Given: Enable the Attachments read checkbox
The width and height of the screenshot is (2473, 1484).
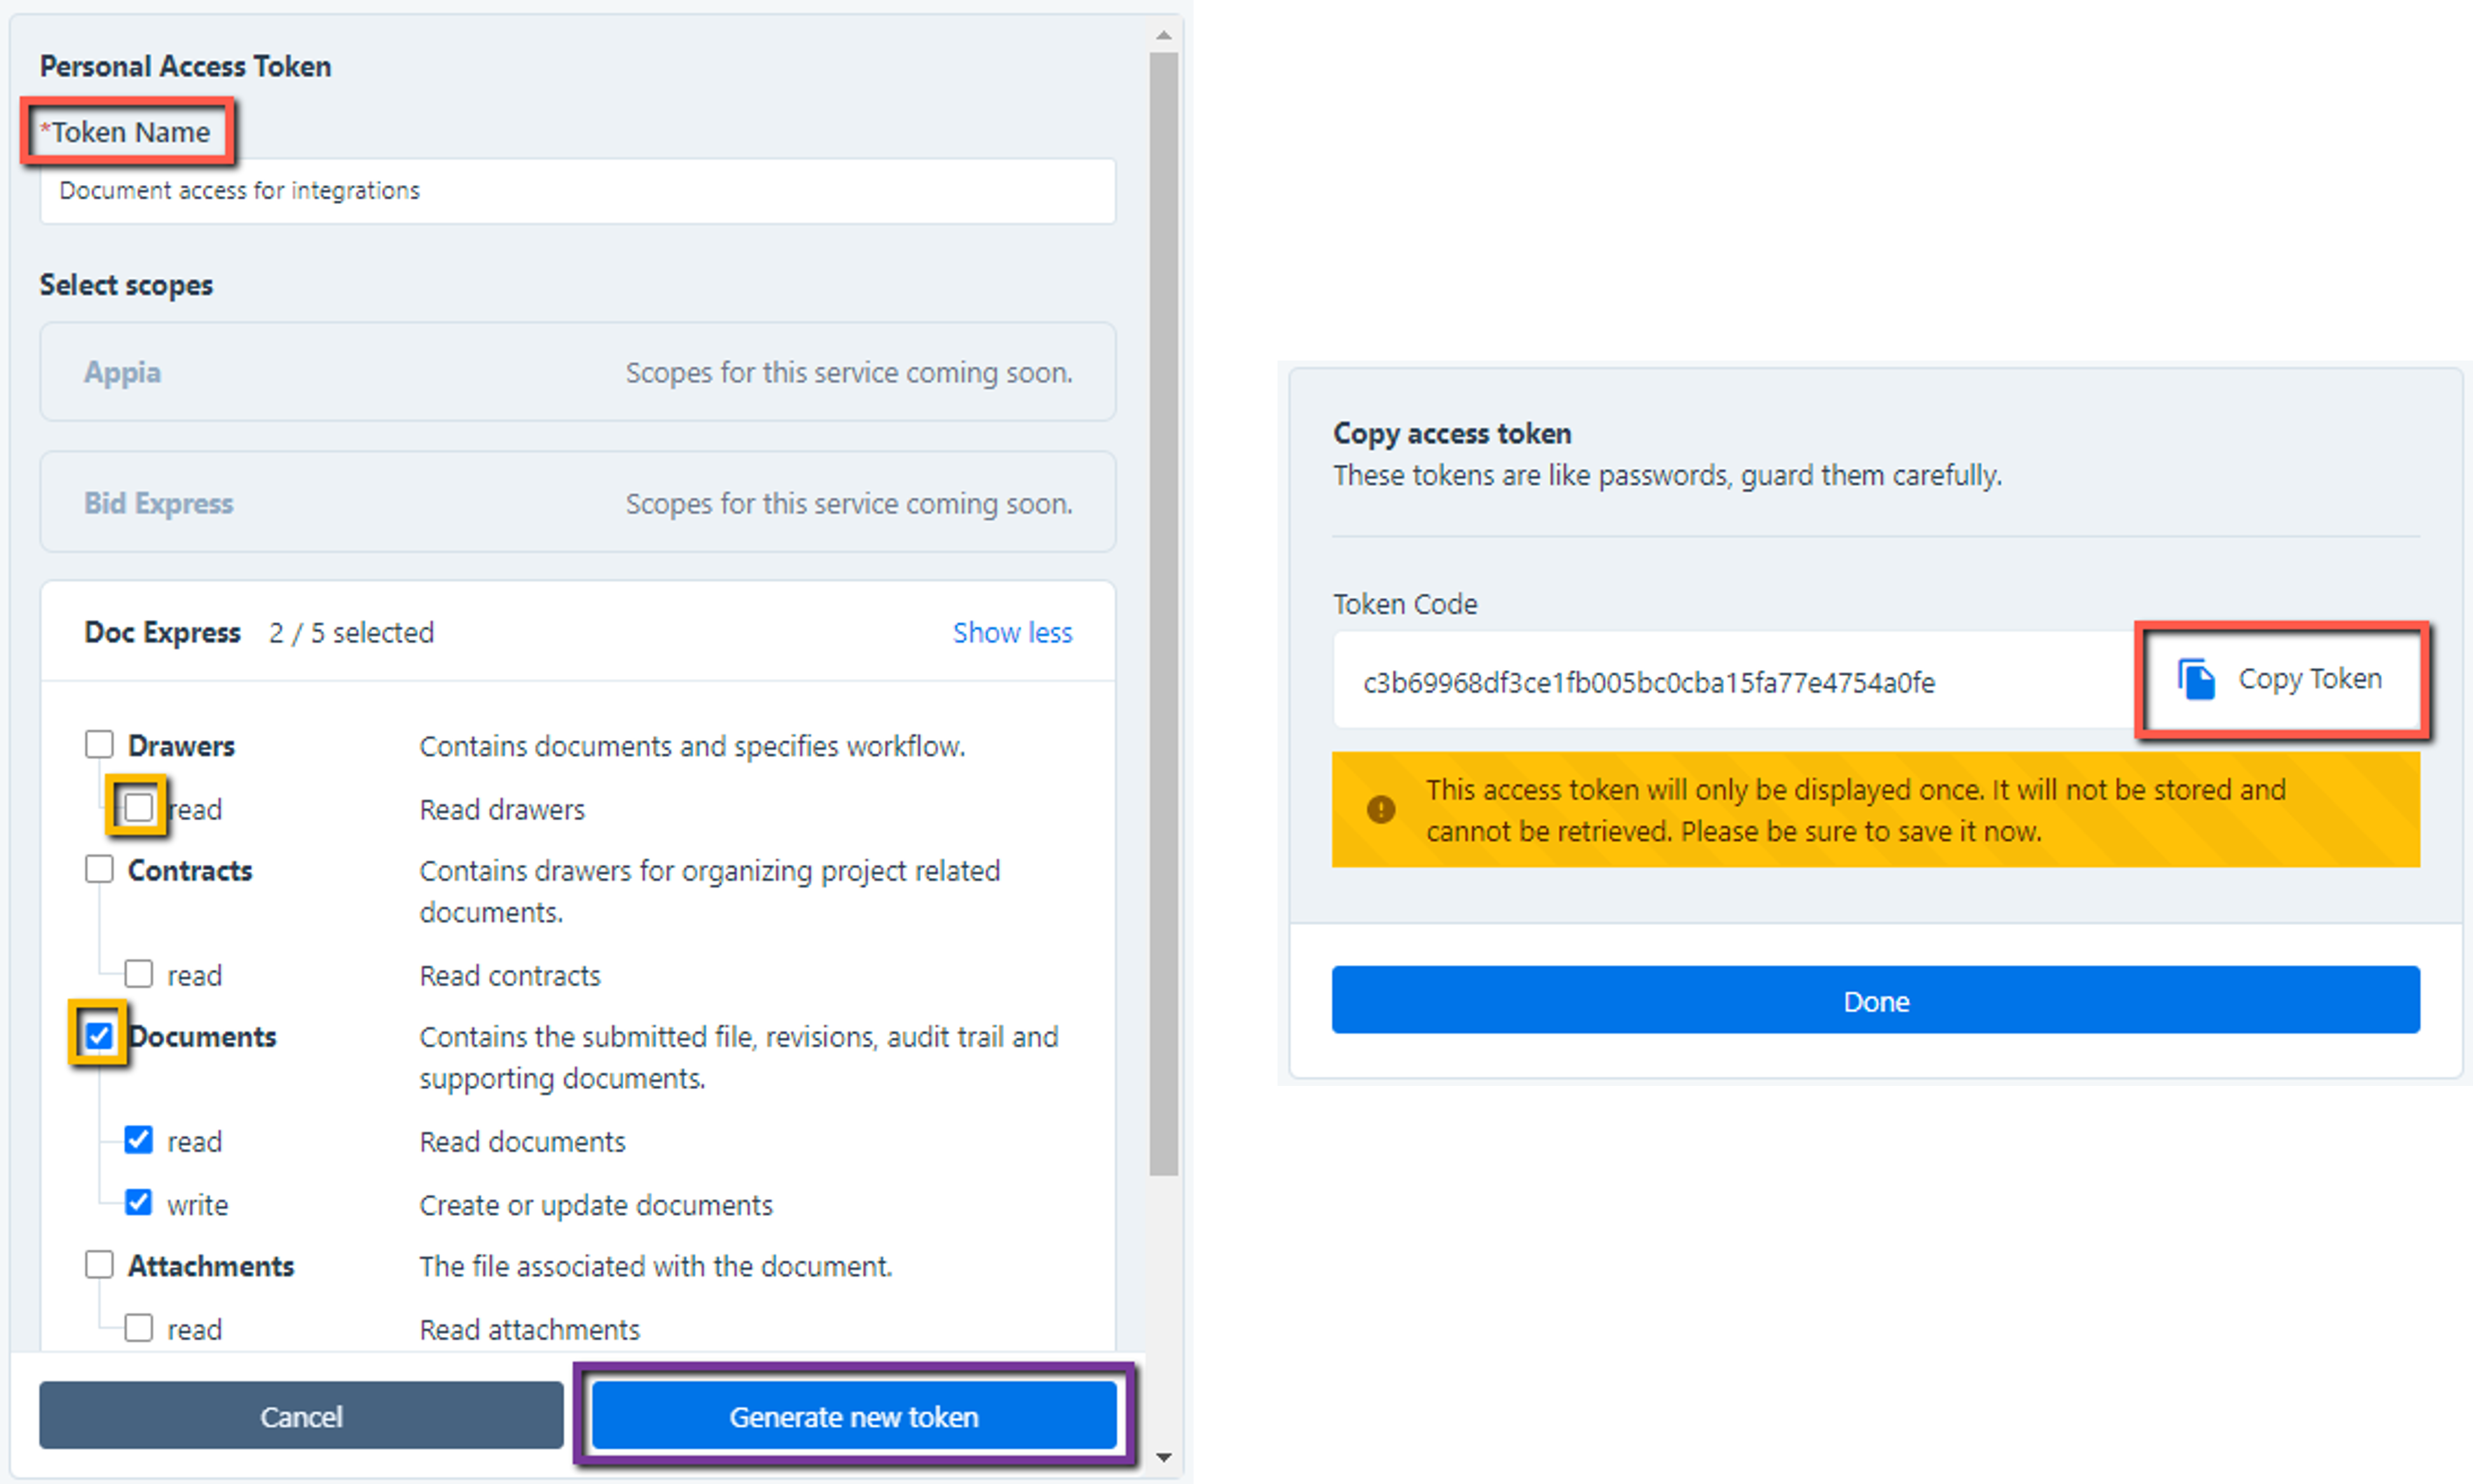Looking at the screenshot, I should 138,1328.
